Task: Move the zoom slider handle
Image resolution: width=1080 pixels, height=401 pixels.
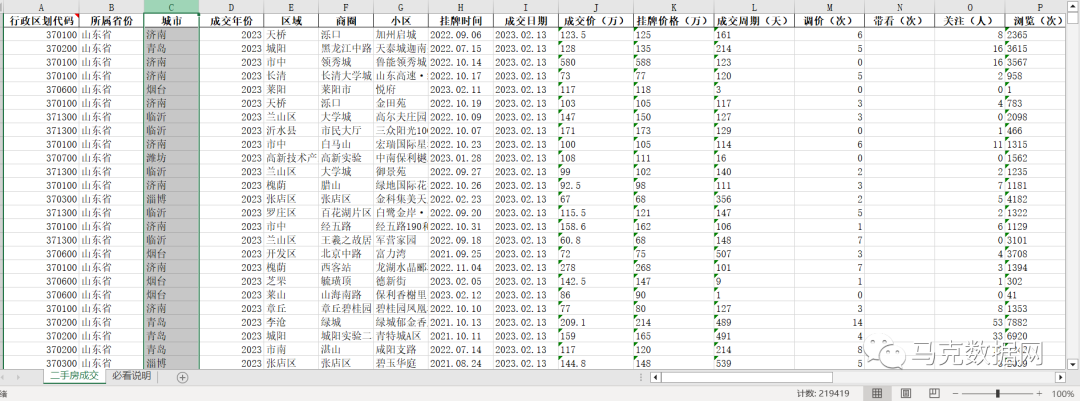Action: point(997,393)
